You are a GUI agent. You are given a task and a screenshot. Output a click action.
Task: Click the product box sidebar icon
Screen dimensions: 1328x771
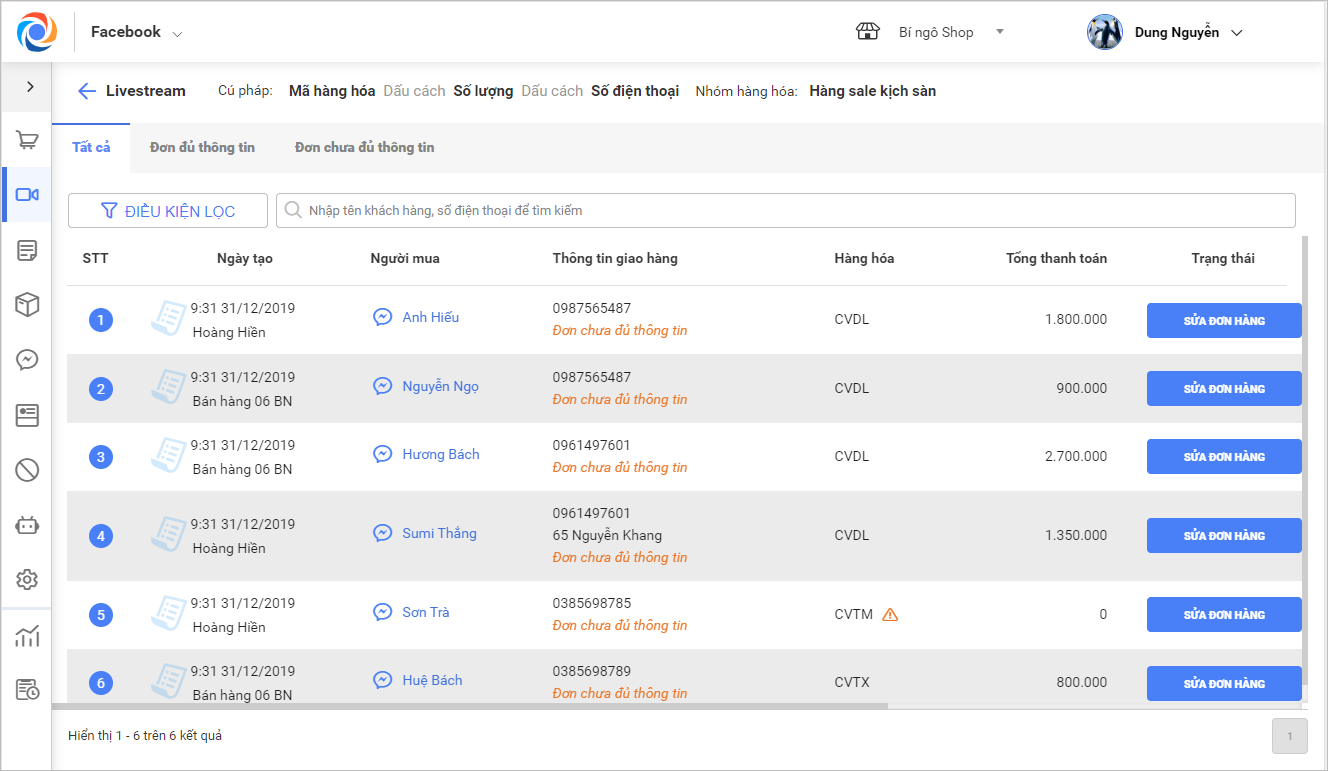[27, 305]
